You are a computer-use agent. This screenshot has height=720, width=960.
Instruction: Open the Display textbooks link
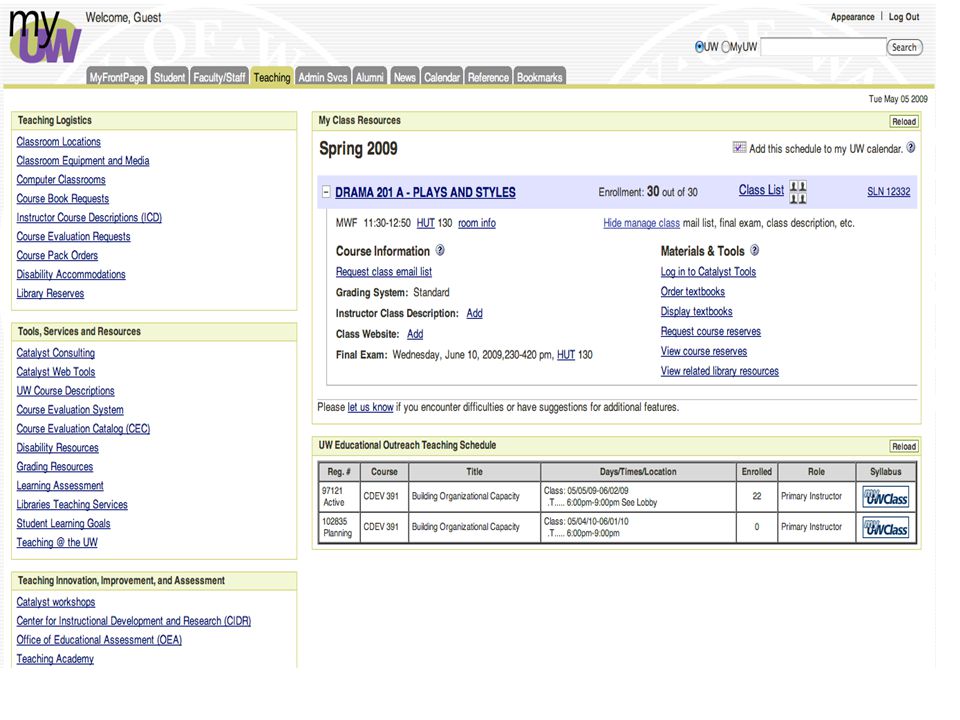(x=696, y=311)
